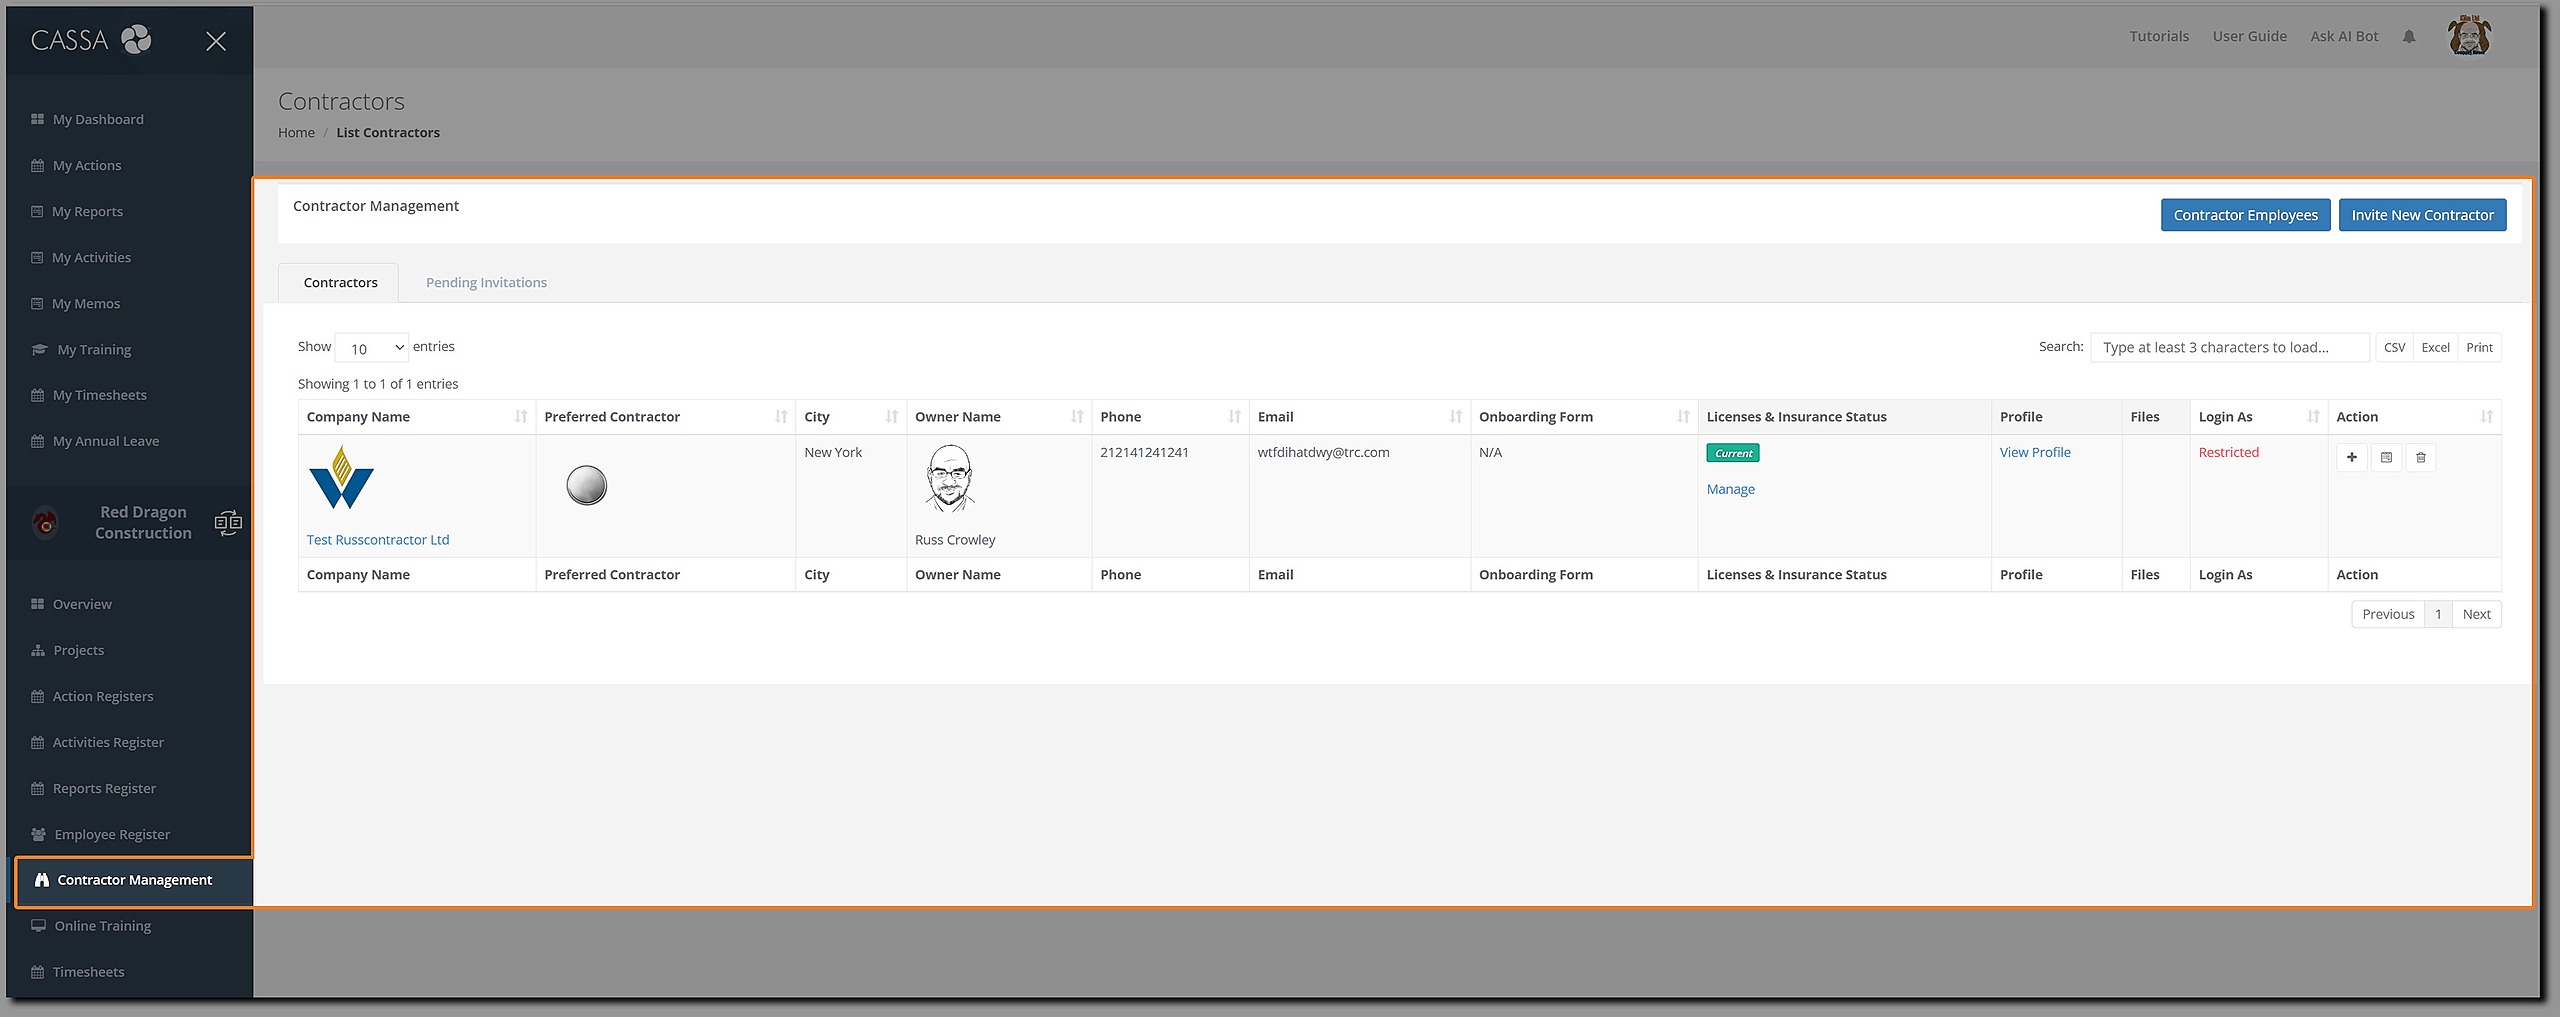Click the red Restricted login text

click(x=2228, y=453)
